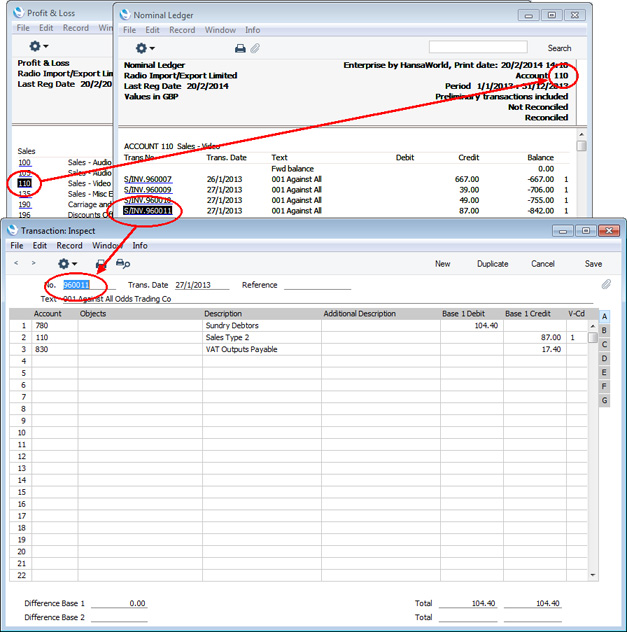The height and width of the screenshot is (632, 627).
Task: Click printer icon in Nominal Ledger toolbar
Action: pyautogui.click(x=240, y=49)
